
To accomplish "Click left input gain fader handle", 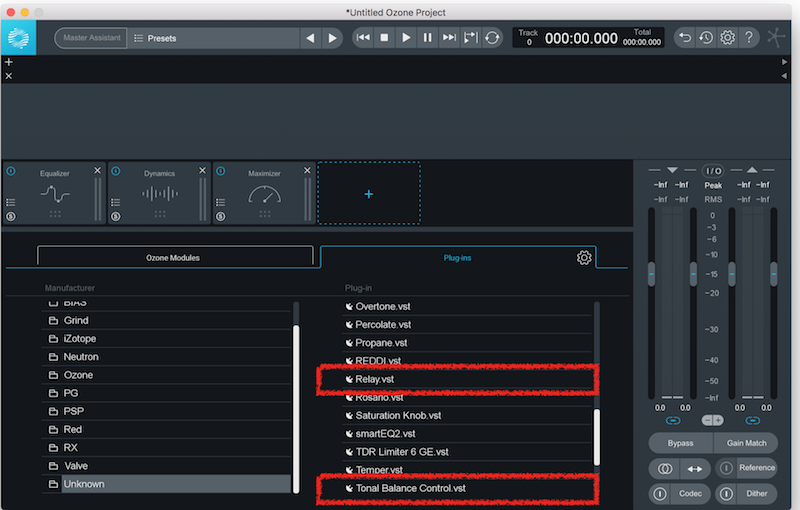I will pyautogui.click(x=651, y=274).
